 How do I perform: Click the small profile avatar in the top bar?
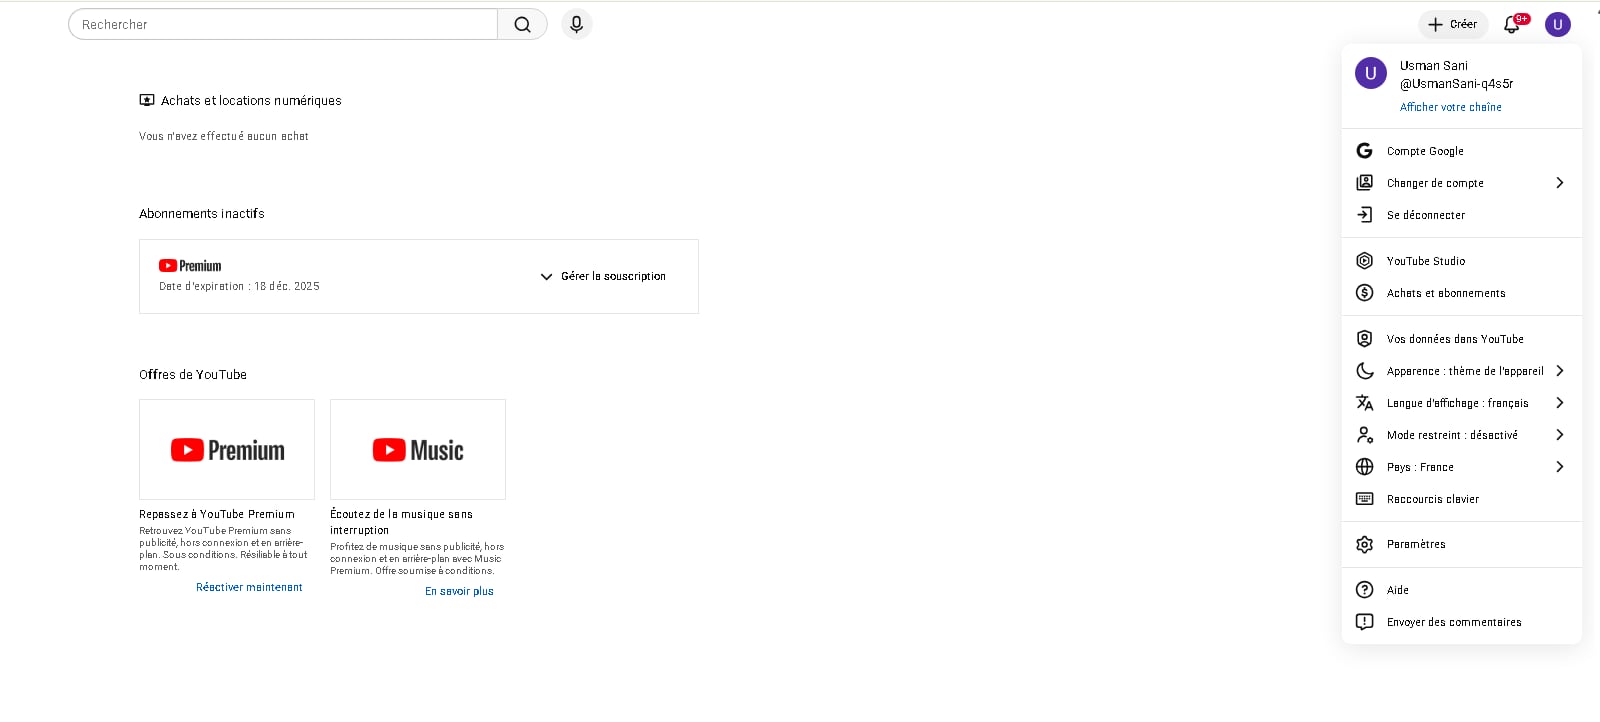[1557, 24]
